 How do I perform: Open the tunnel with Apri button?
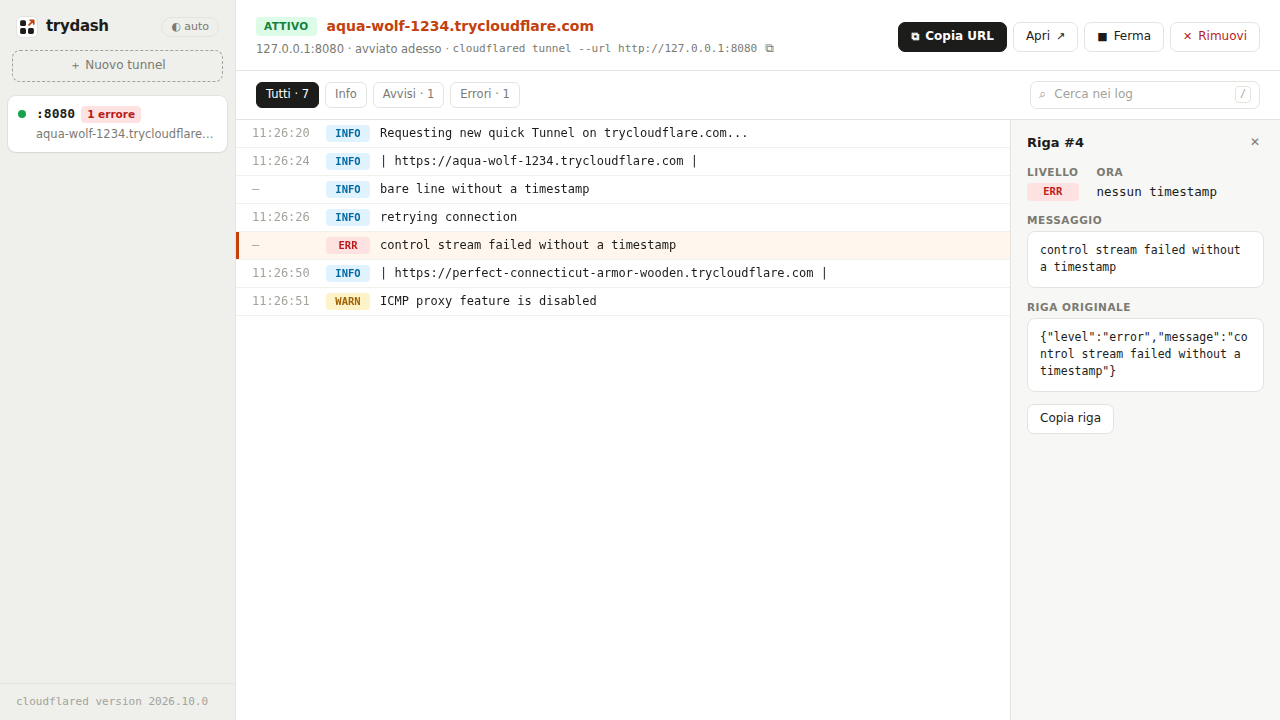tap(1045, 37)
